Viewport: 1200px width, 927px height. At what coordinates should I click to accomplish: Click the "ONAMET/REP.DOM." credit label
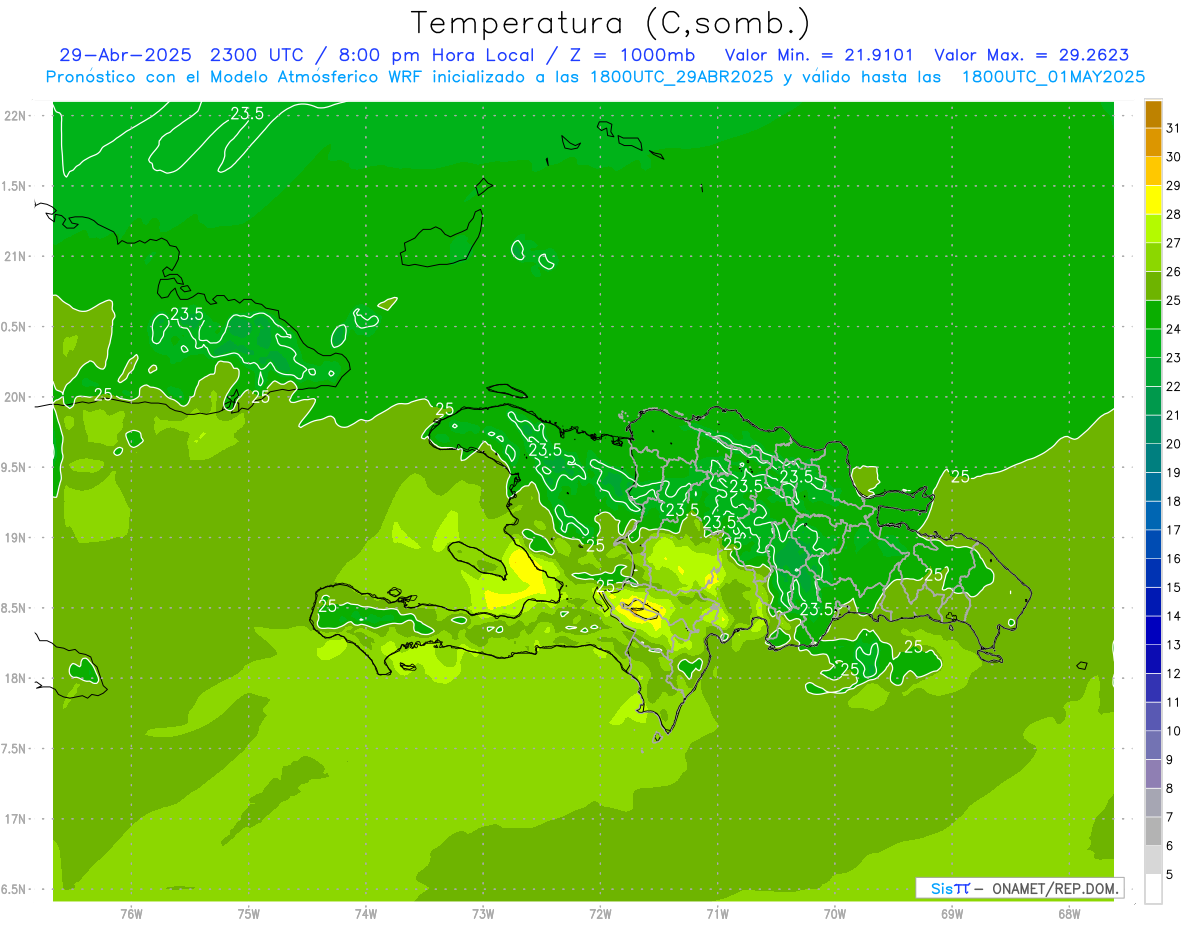[1055, 888]
